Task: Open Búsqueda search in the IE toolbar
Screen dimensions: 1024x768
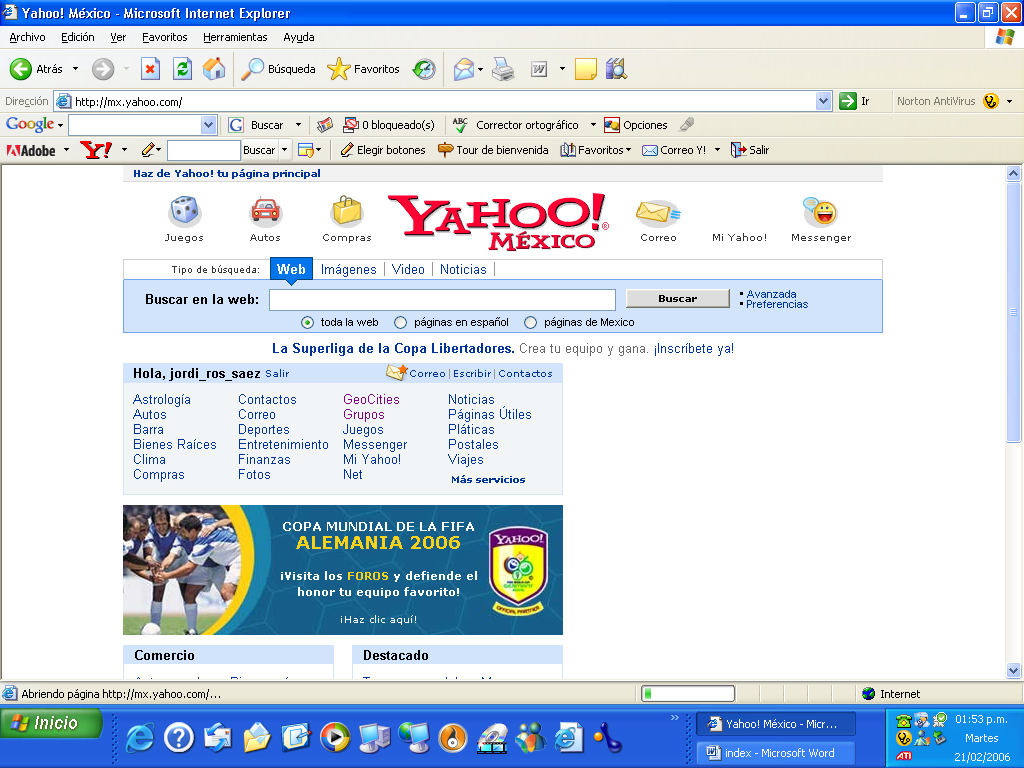Action: 278,69
